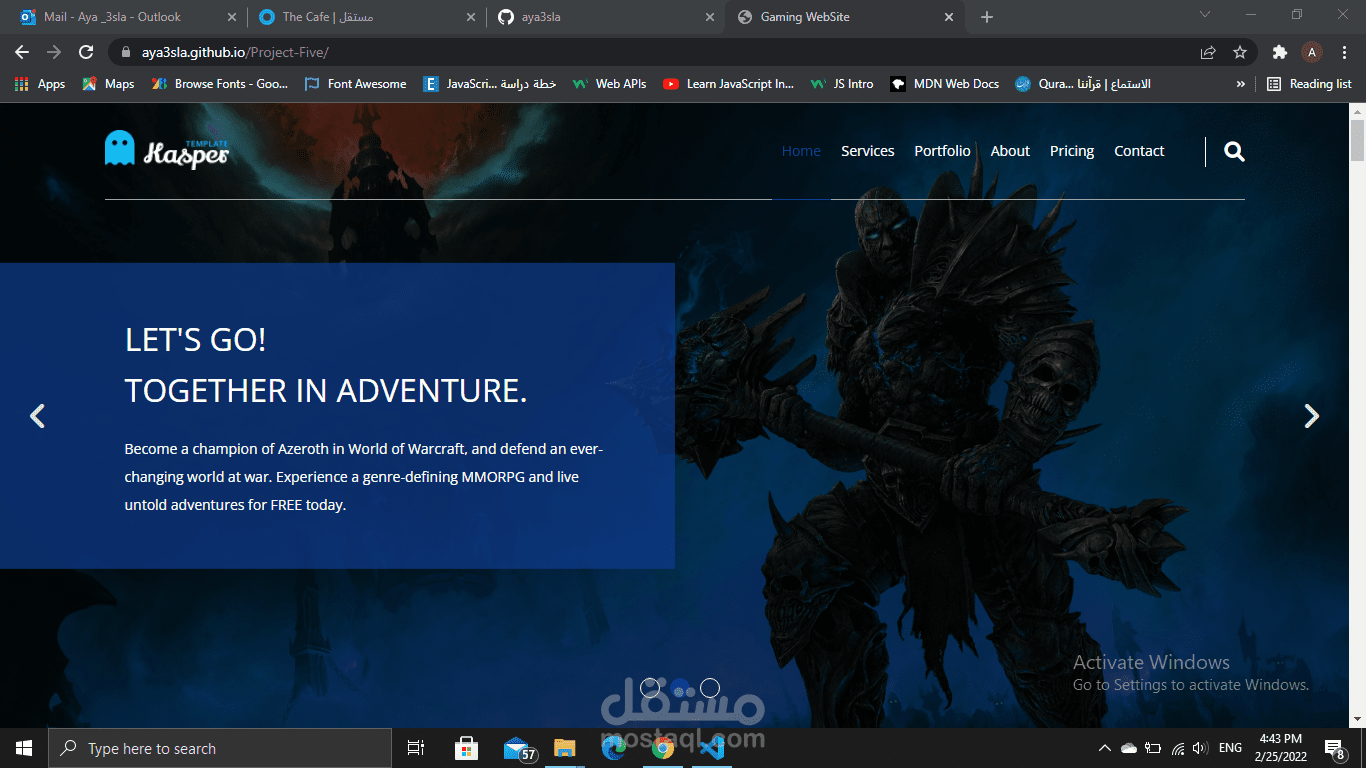Screen dimensions: 1366x768
Task: Select Portfolio in the navigation menu
Action: pyautogui.click(x=941, y=151)
